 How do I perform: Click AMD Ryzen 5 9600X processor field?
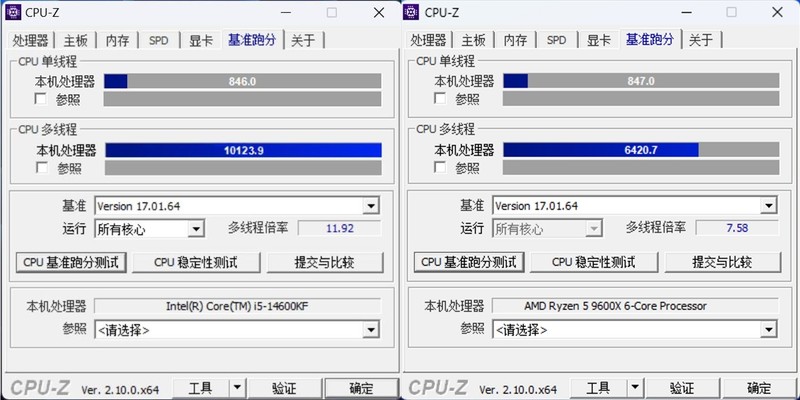coord(635,306)
